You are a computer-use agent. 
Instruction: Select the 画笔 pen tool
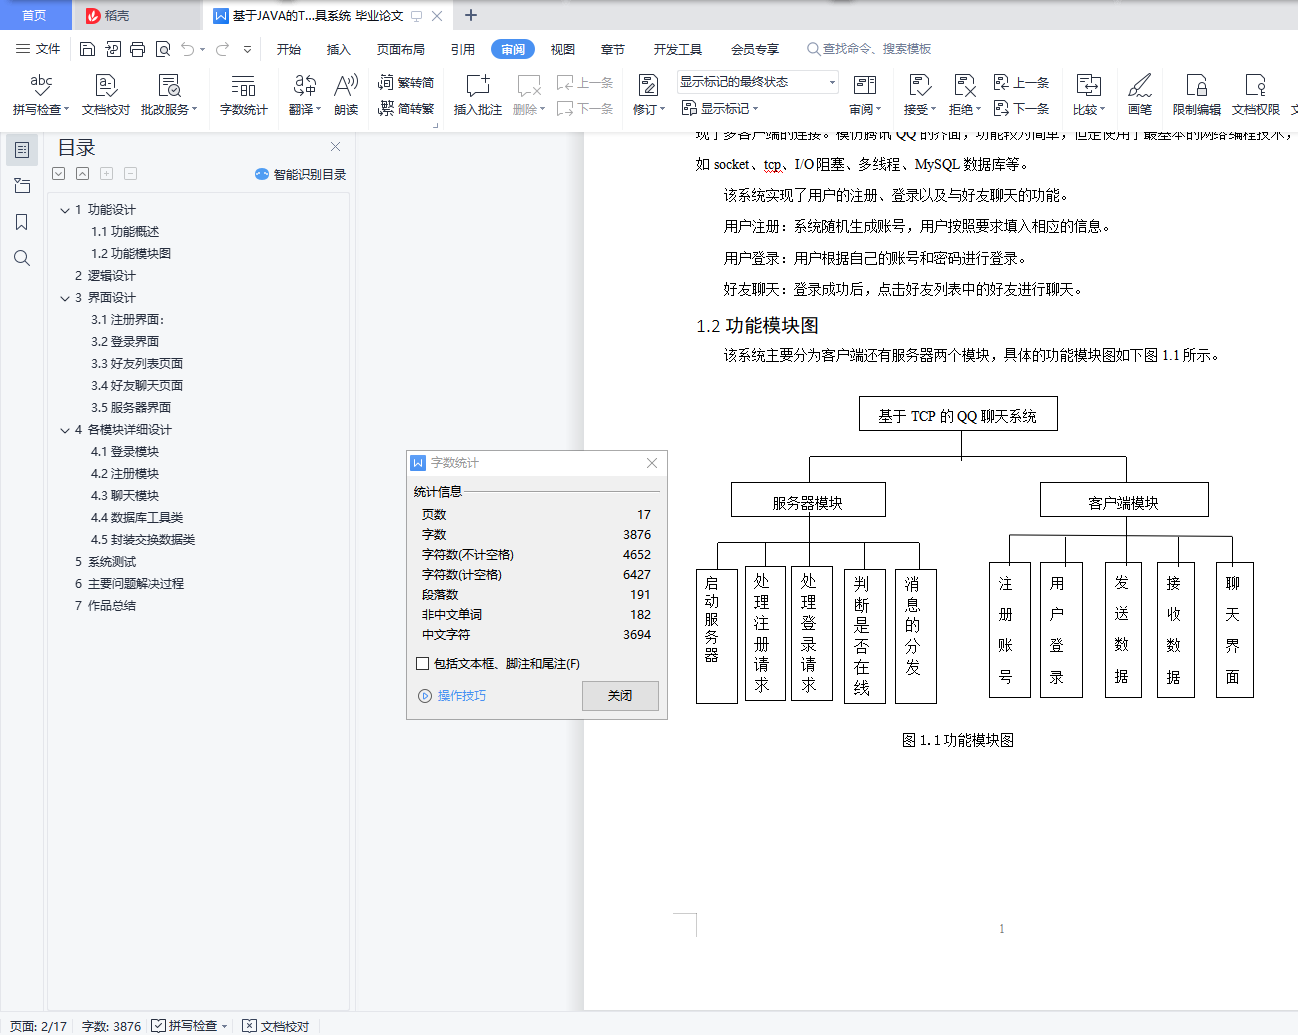tap(1140, 95)
